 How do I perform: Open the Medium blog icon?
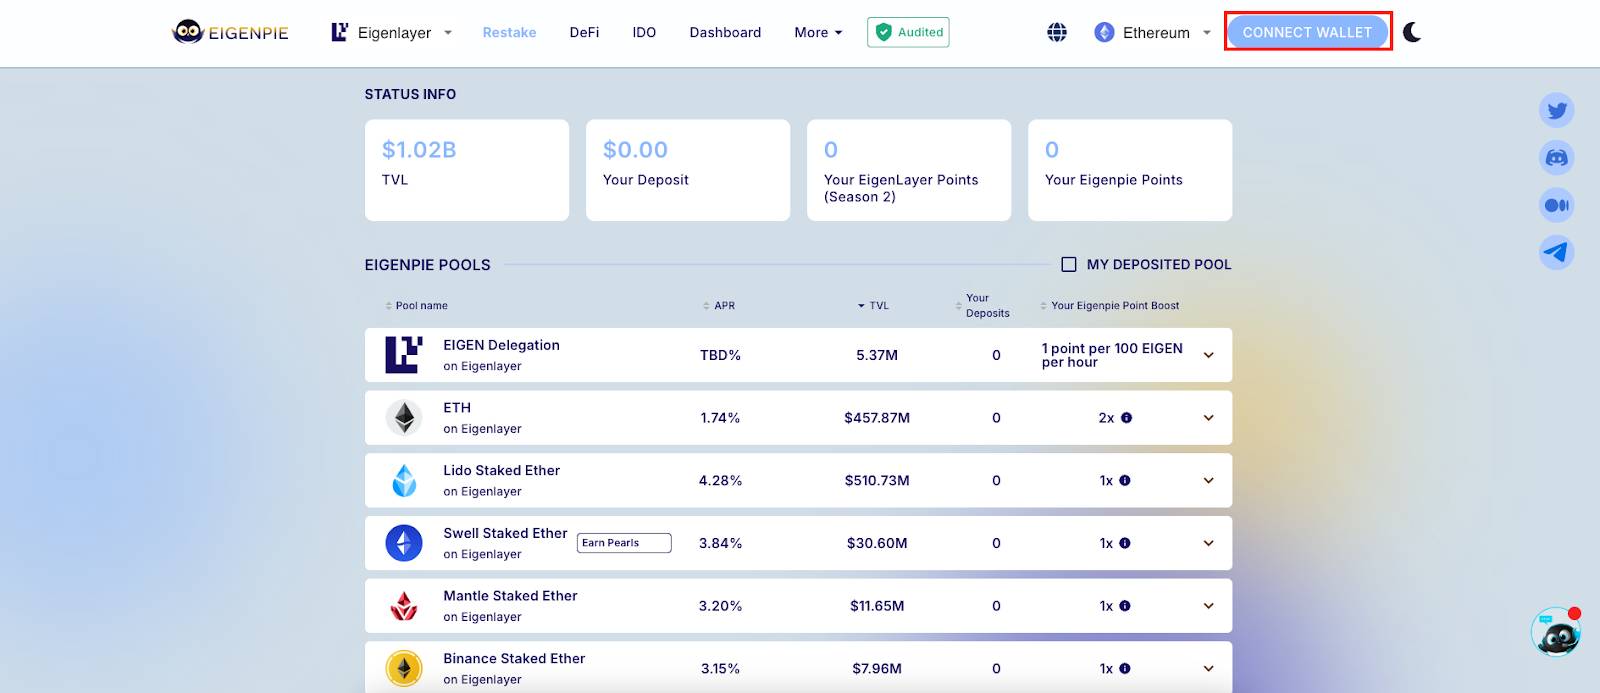pyautogui.click(x=1557, y=205)
